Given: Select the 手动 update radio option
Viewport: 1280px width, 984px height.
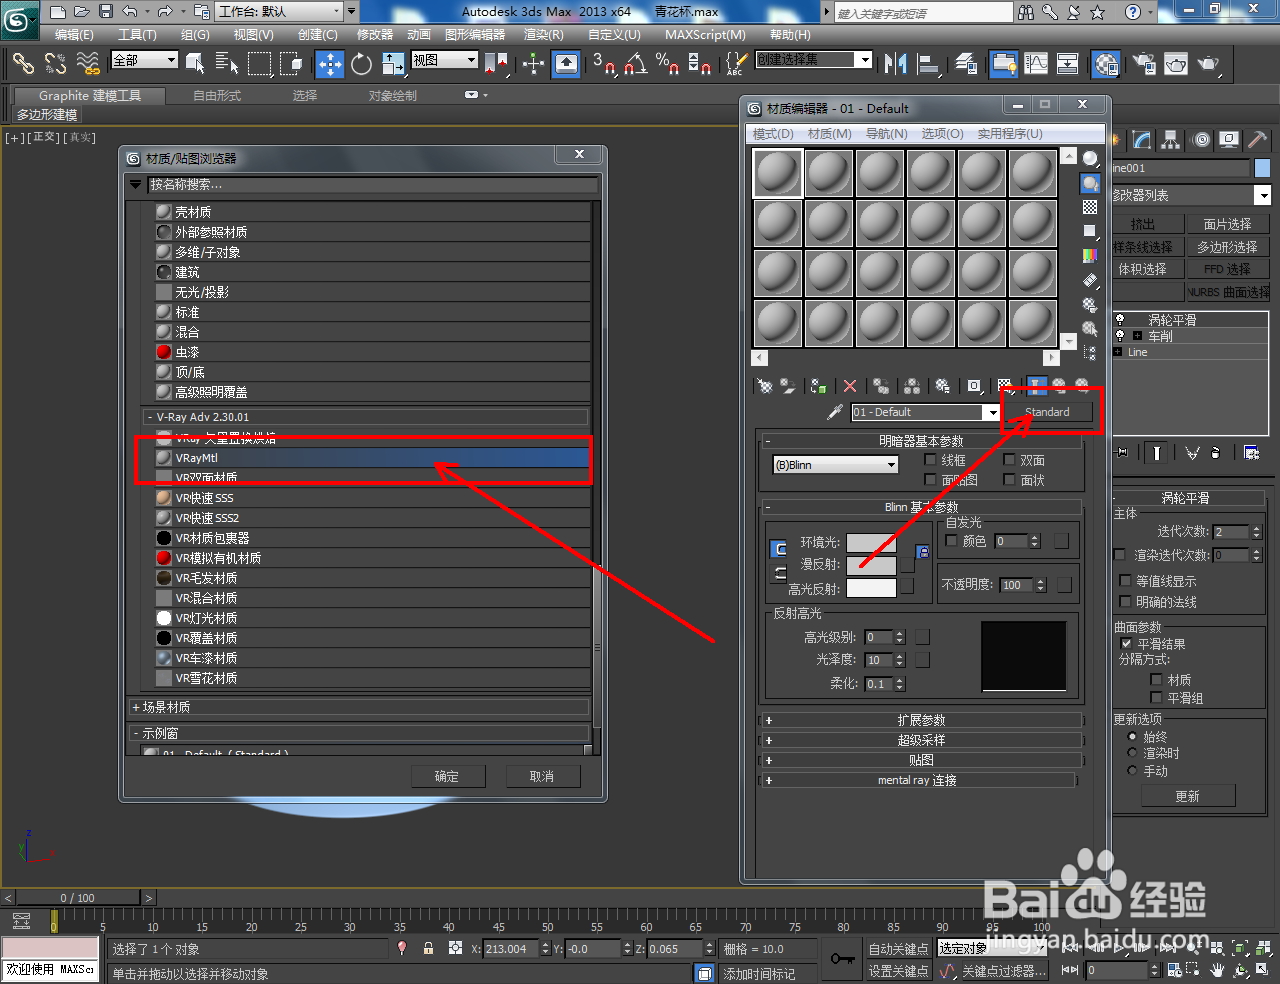Looking at the screenshot, I should click(1132, 771).
